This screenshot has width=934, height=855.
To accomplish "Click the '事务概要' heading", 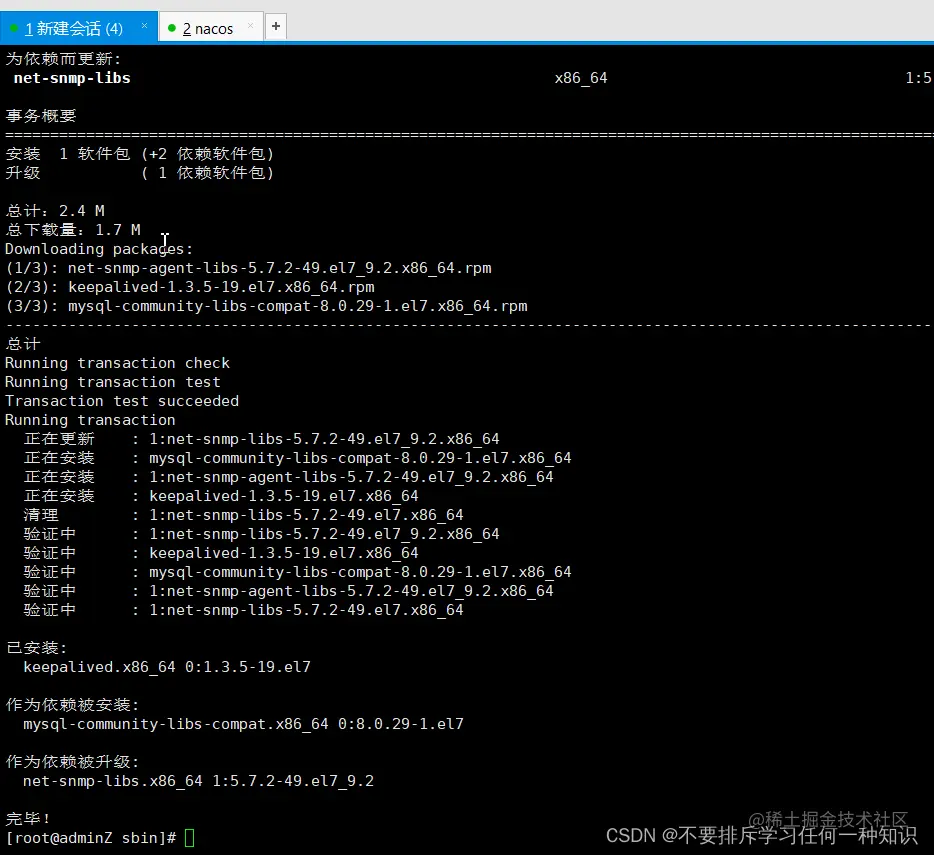I will click(x=41, y=116).
